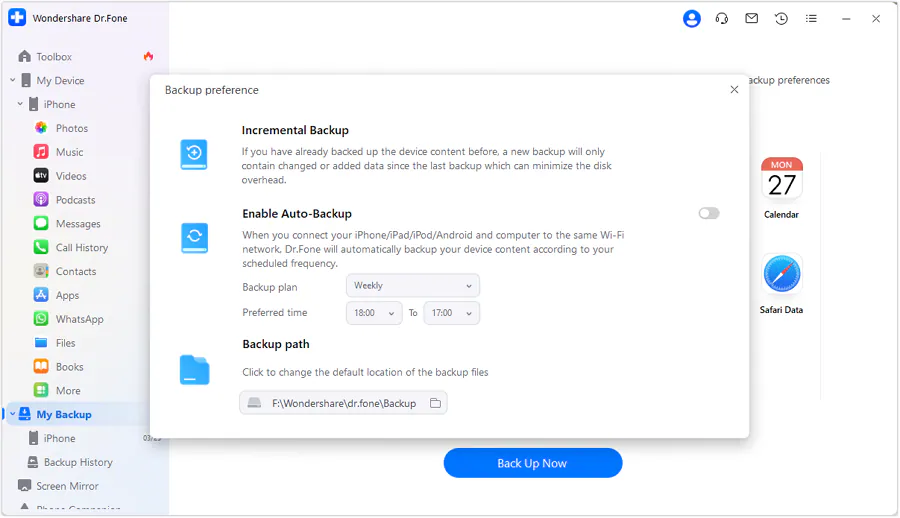Collapse the My Backup tree section

pyautogui.click(x=11, y=415)
